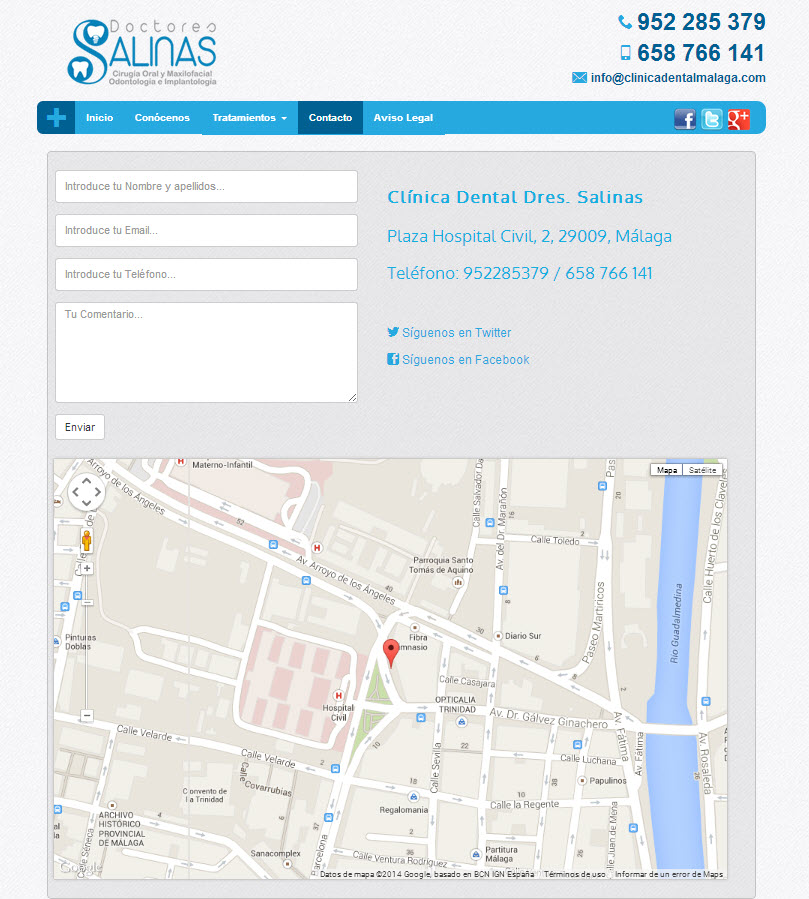Switch map to Satélite view
809x899 pixels.
pyautogui.click(x=703, y=470)
